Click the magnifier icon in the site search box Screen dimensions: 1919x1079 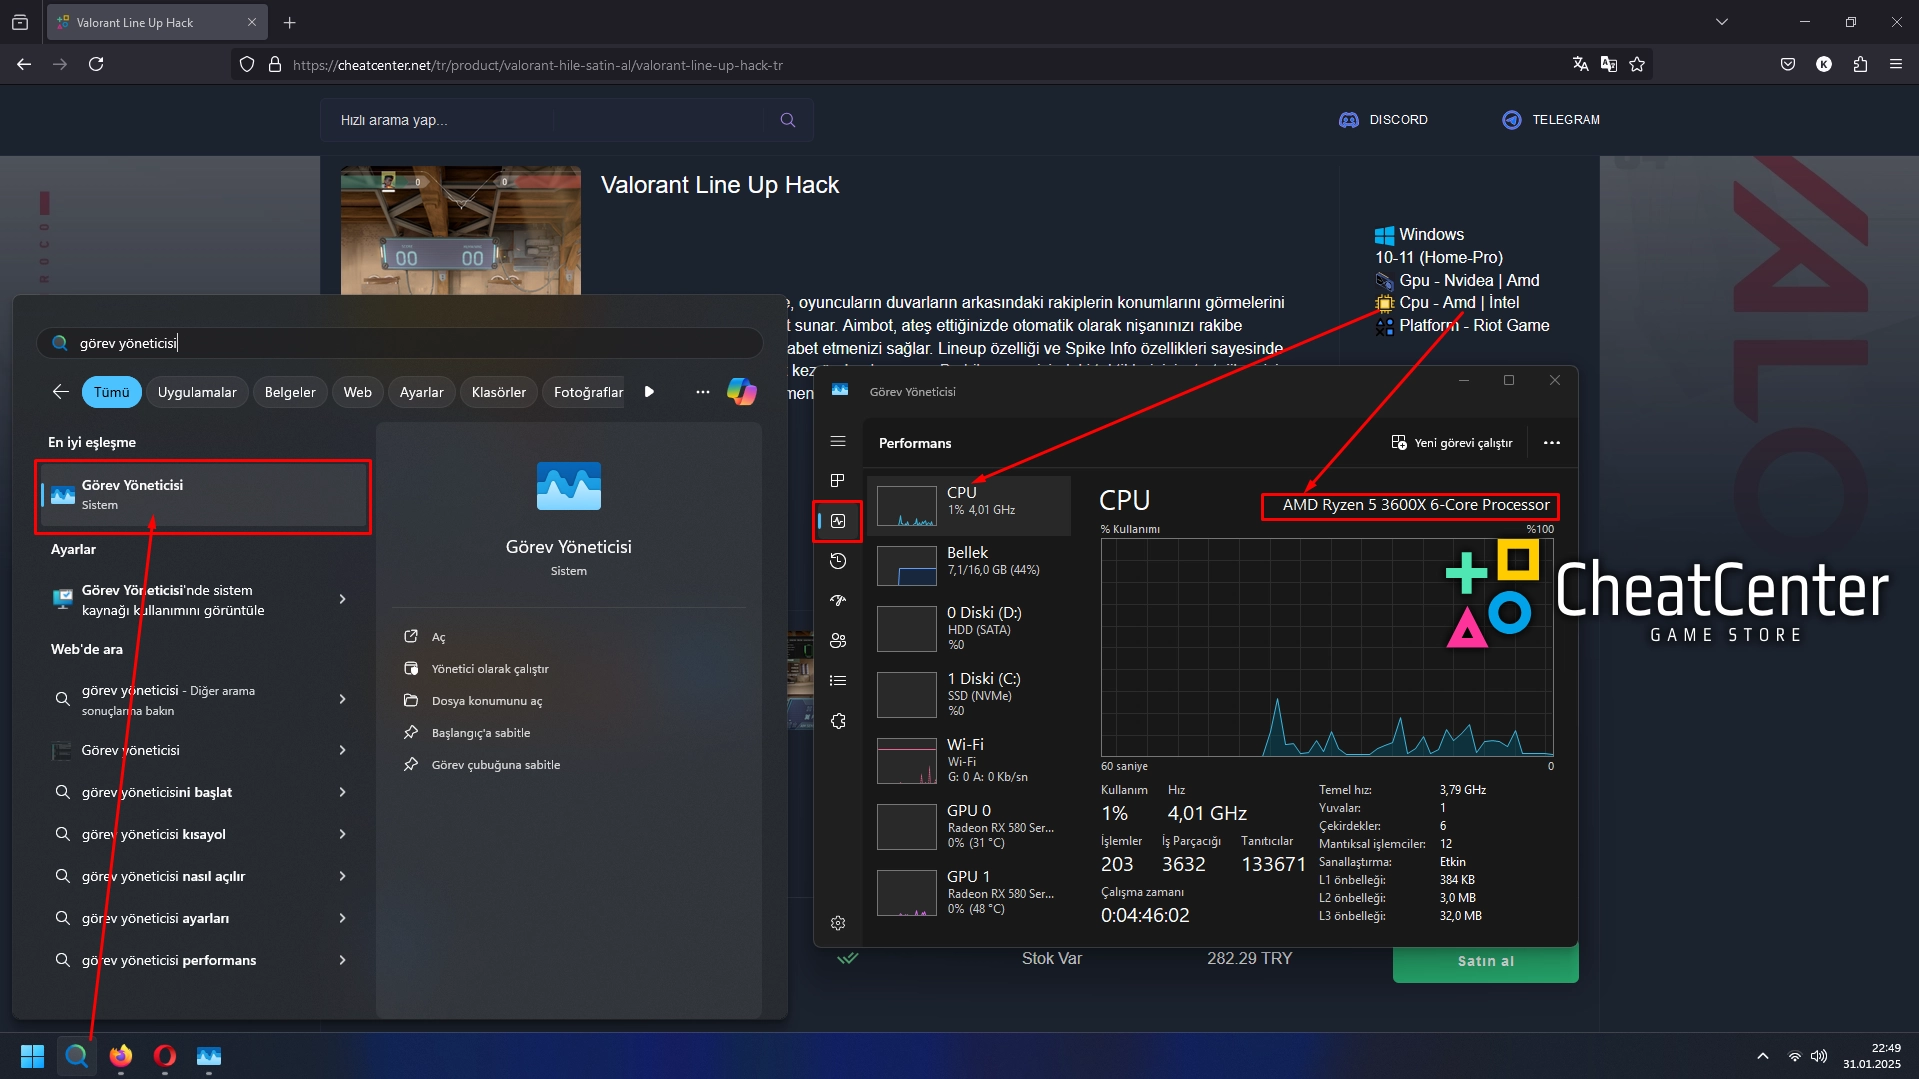(788, 120)
